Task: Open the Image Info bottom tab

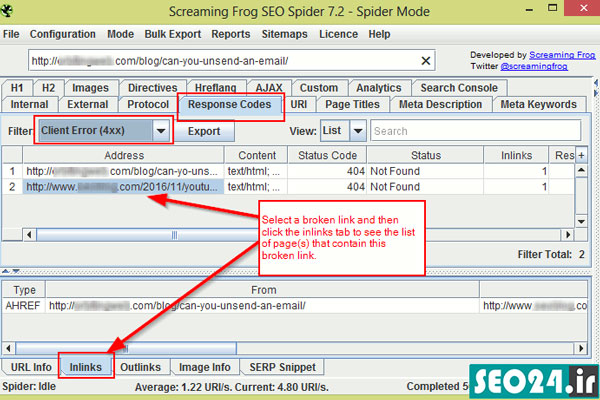Action: [x=205, y=367]
